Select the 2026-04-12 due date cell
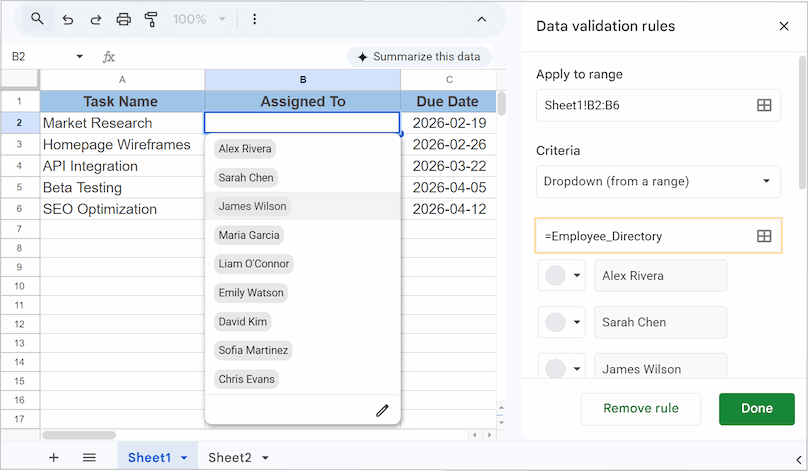Screen dimensions: 808x471 (448, 209)
